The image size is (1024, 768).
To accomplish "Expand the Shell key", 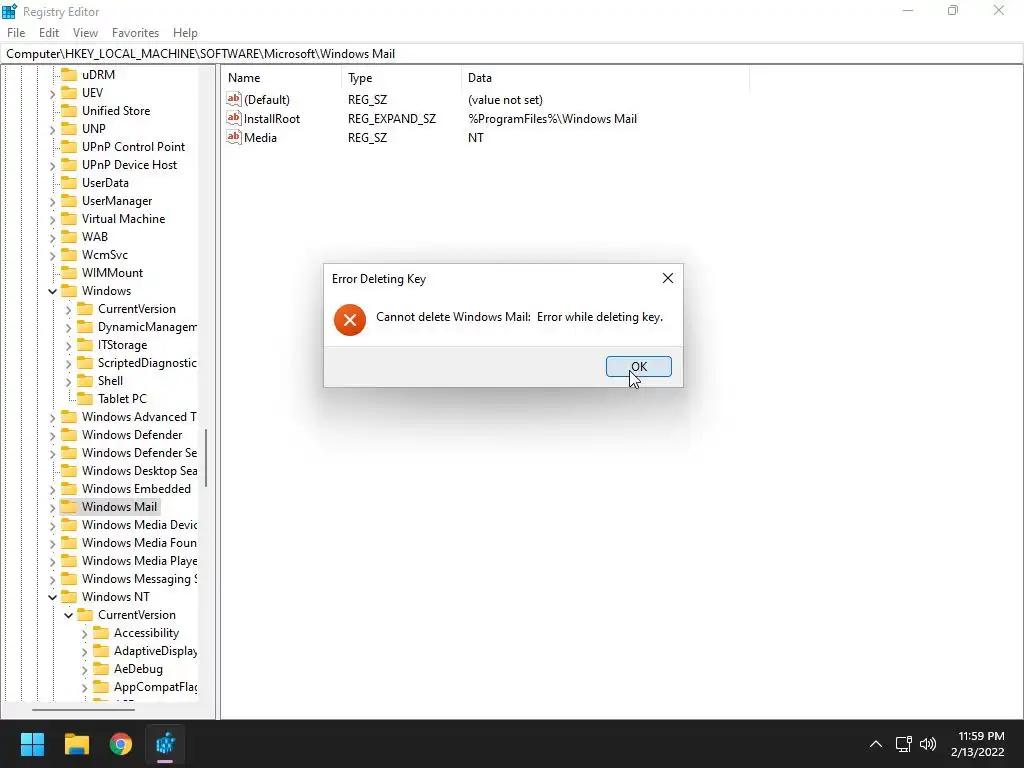I will (x=69, y=381).
